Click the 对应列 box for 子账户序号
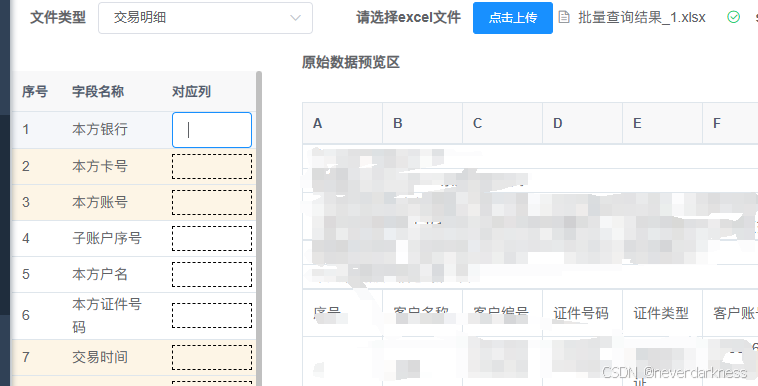Image resolution: width=758 pixels, height=386 pixels. click(212, 238)
